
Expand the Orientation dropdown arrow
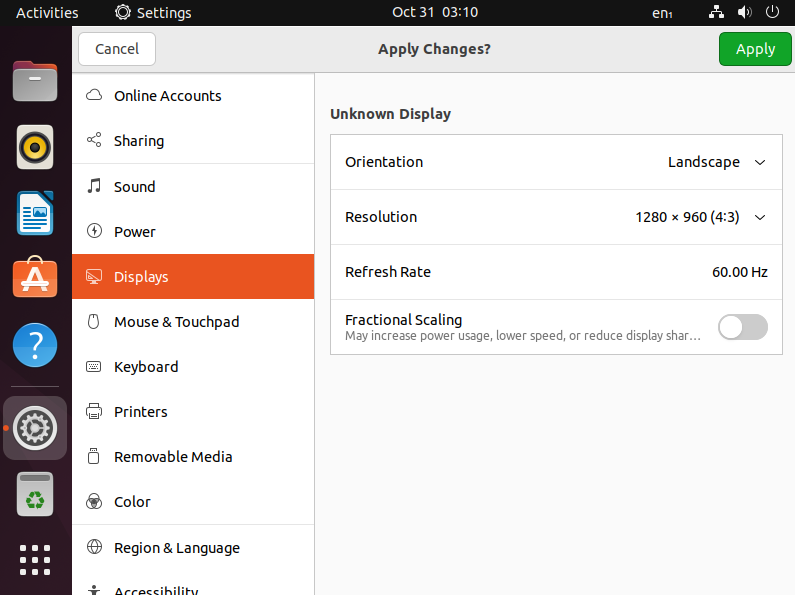tap(760, 162)
